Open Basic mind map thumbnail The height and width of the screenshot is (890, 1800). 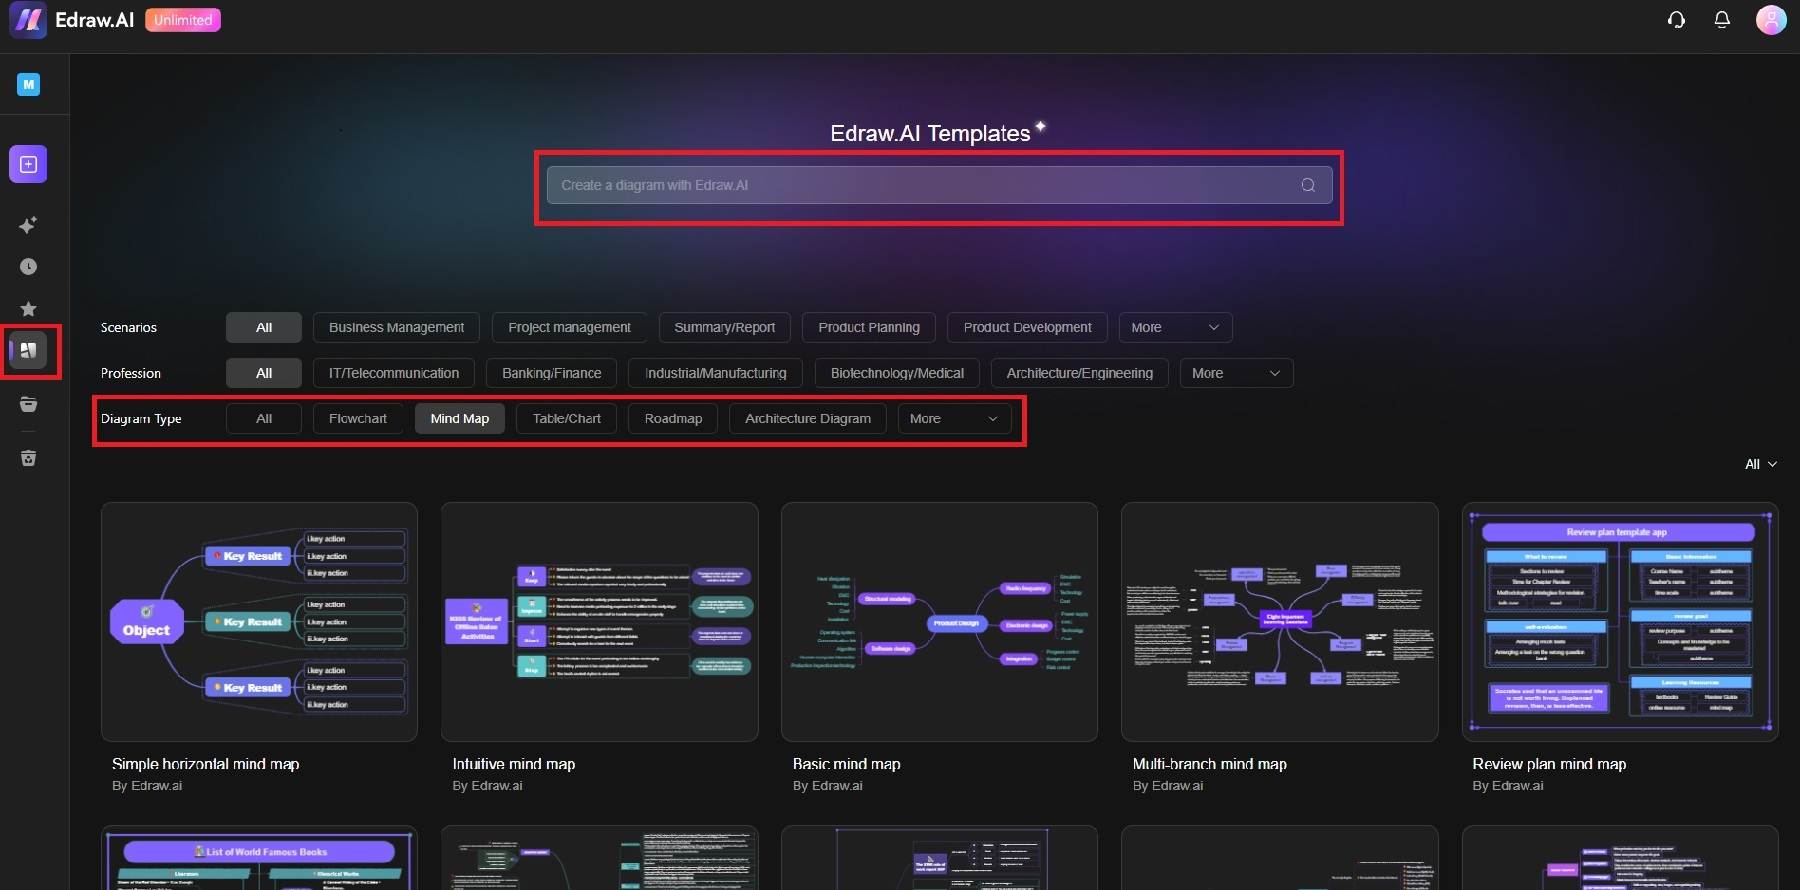[x=939, y=622]
